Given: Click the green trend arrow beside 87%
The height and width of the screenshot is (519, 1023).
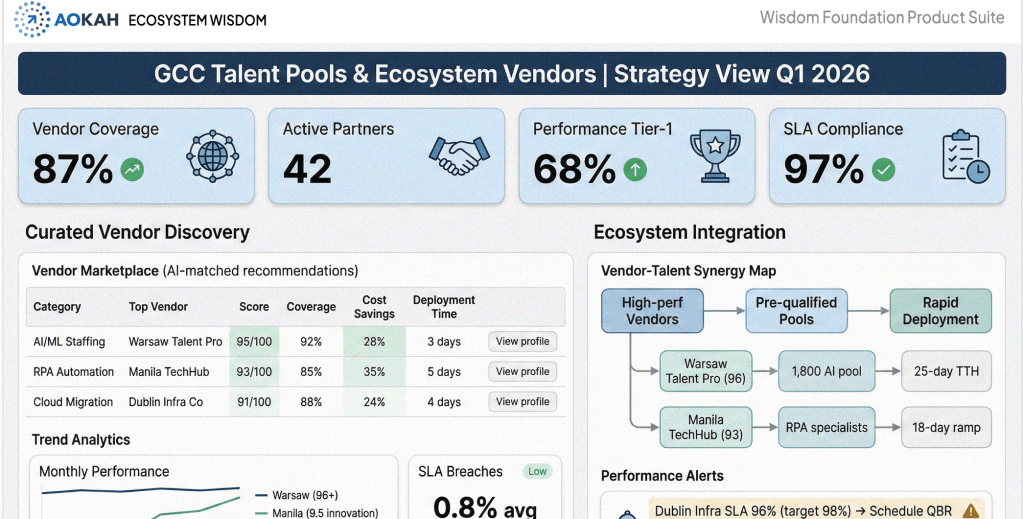Looking at the screenshot, I should [132, 170].
